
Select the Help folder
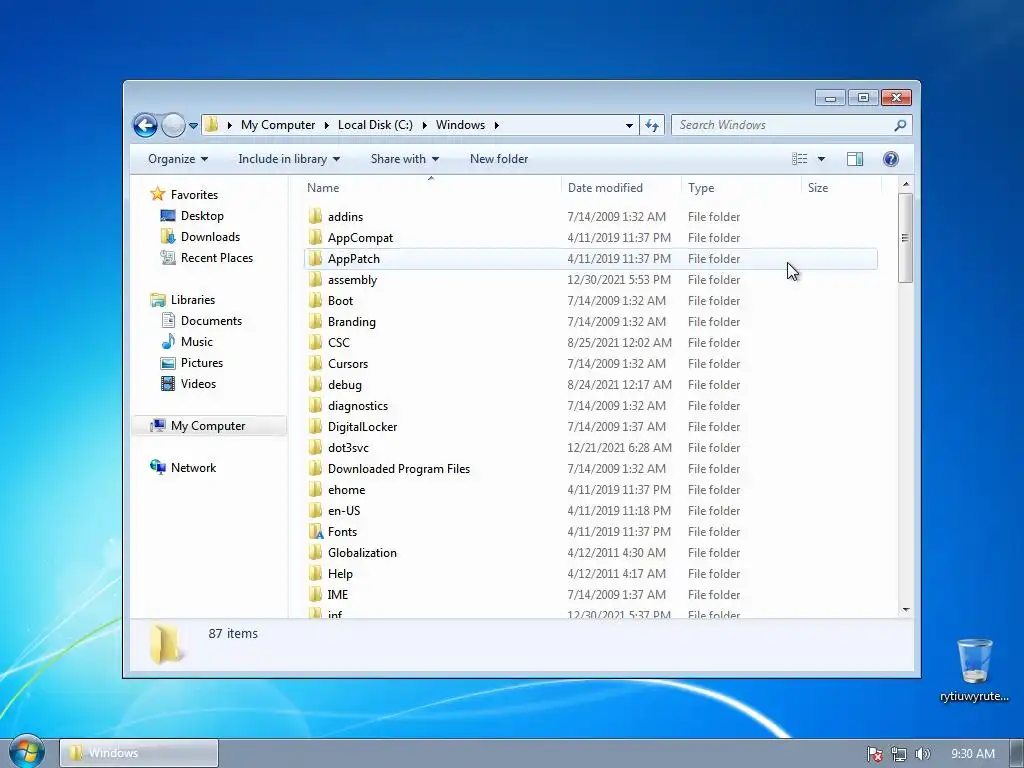(x=590, y=573)
